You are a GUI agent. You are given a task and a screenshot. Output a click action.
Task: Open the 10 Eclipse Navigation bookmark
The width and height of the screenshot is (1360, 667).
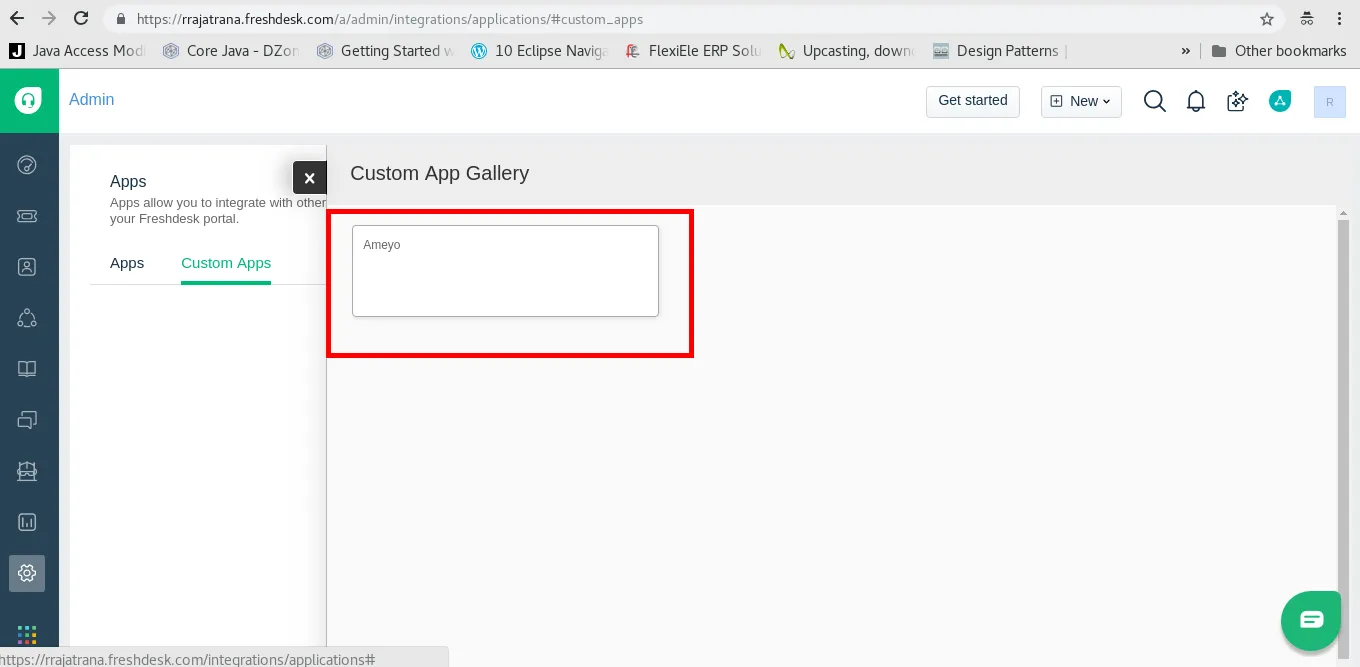[x=539, y=51]
